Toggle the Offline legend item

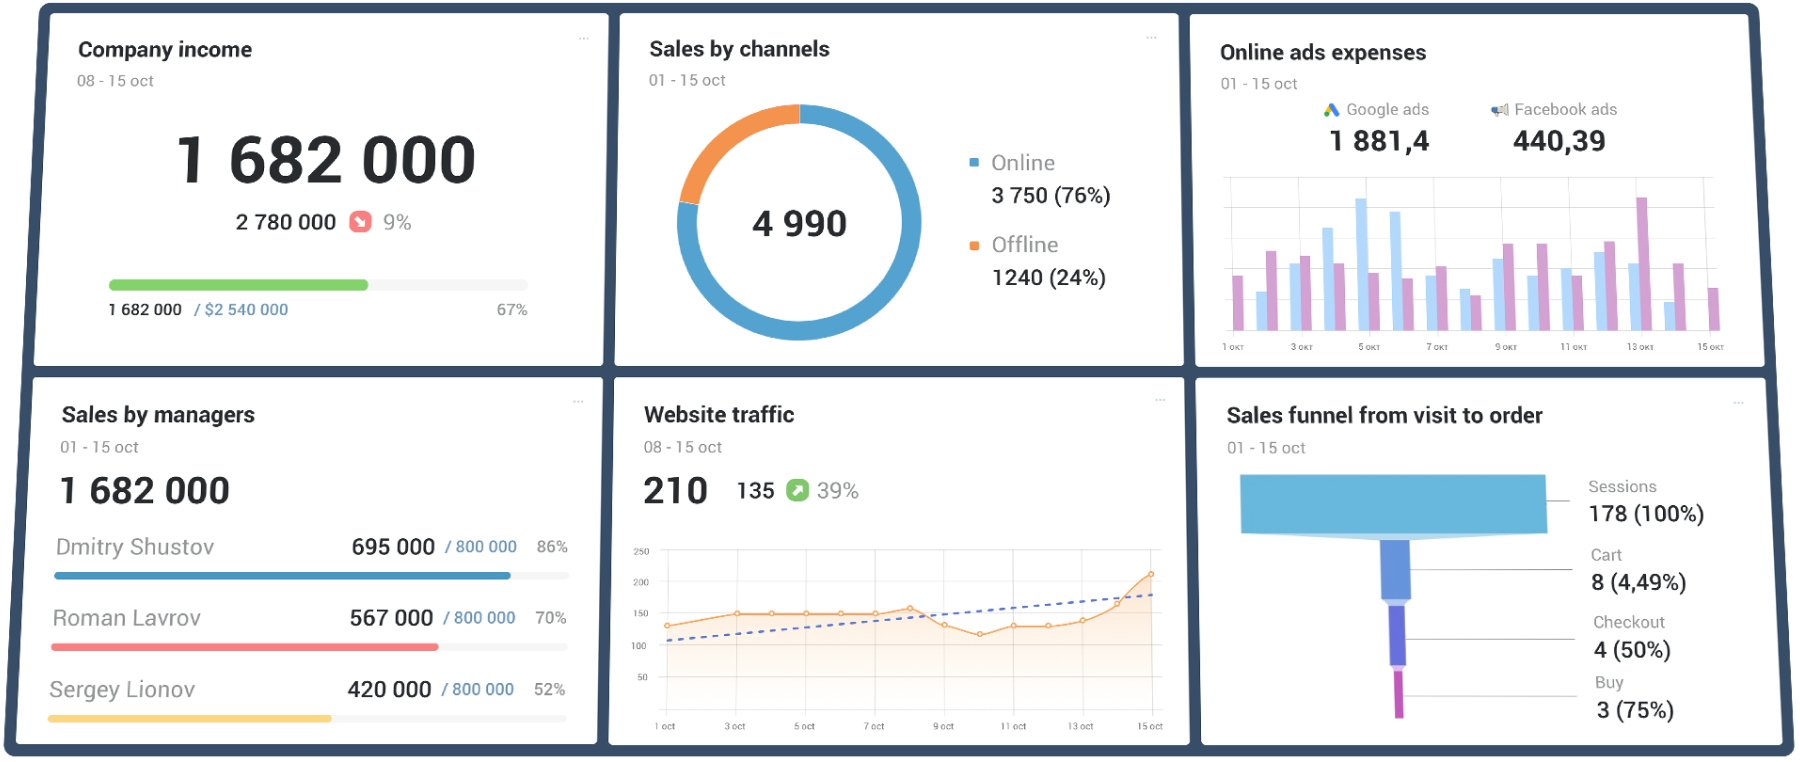(x=1024, y=245)
